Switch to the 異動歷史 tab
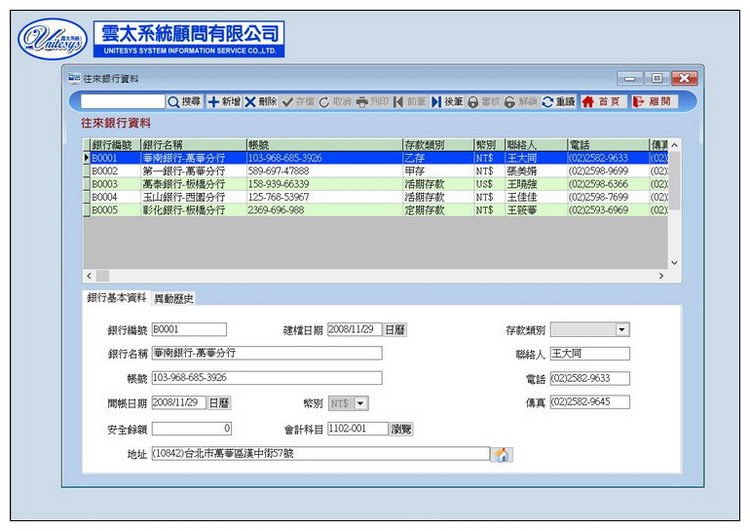The height and width of the screenshot is (531, 750). pos(174,298)
